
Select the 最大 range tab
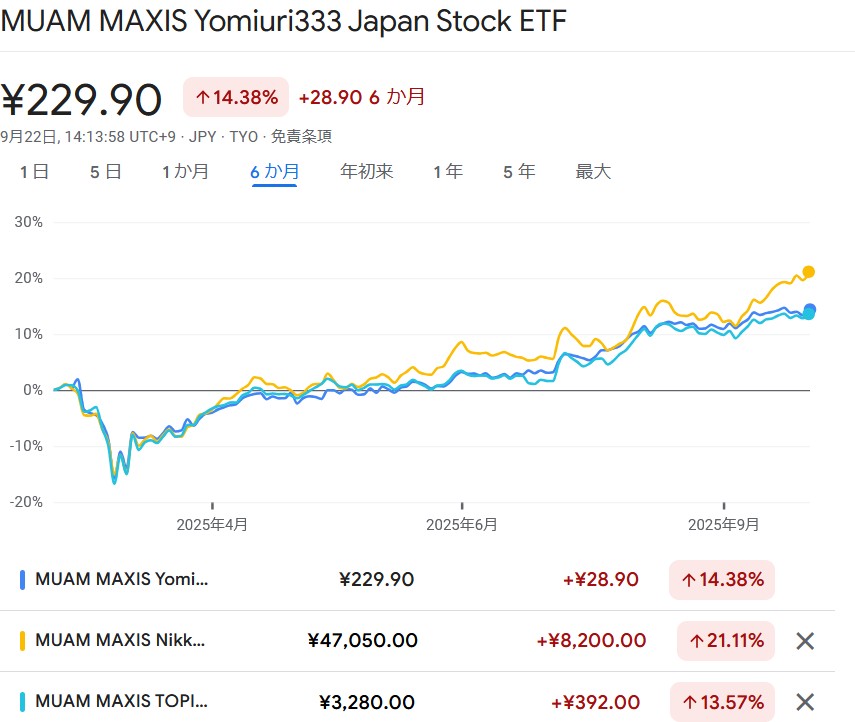(x=593, y=172)
